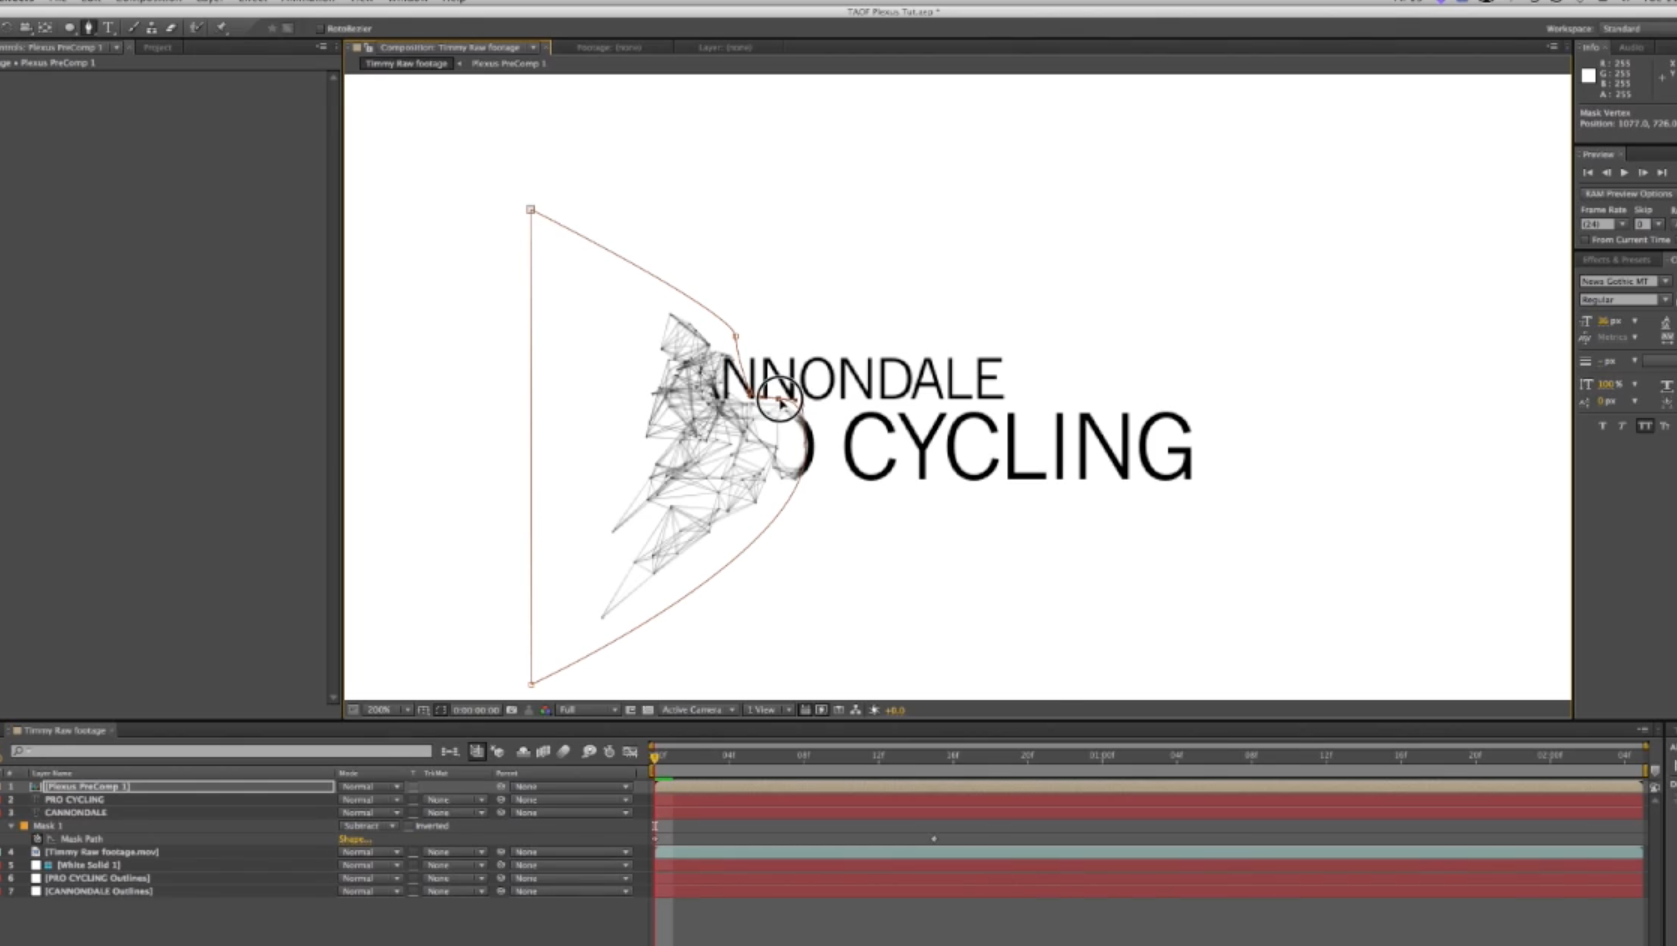Reset exposure in the viewer
The height and width of the screenshot is (946, 1677).
point(874,710)
